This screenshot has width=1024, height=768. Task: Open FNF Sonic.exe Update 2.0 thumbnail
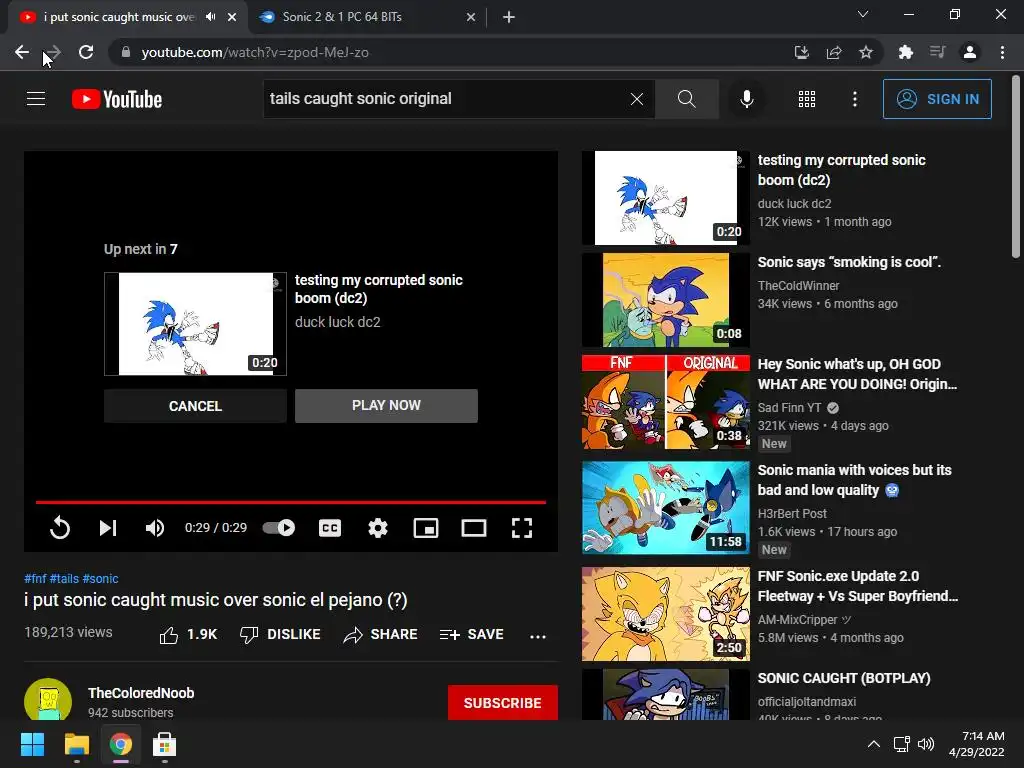tap(665, 614)
